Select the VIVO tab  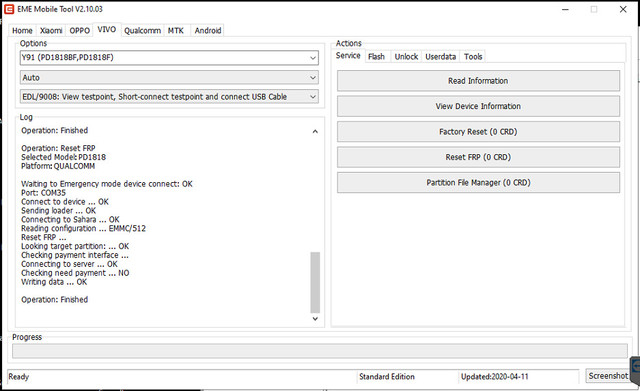pyautogui.click(x=107, y=29)
